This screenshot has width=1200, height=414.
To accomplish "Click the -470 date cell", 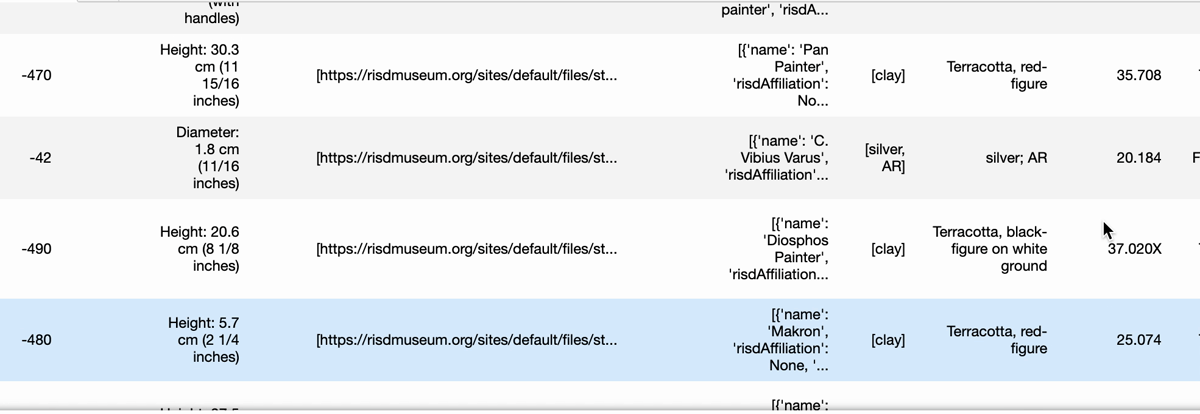I will [37, 75].
